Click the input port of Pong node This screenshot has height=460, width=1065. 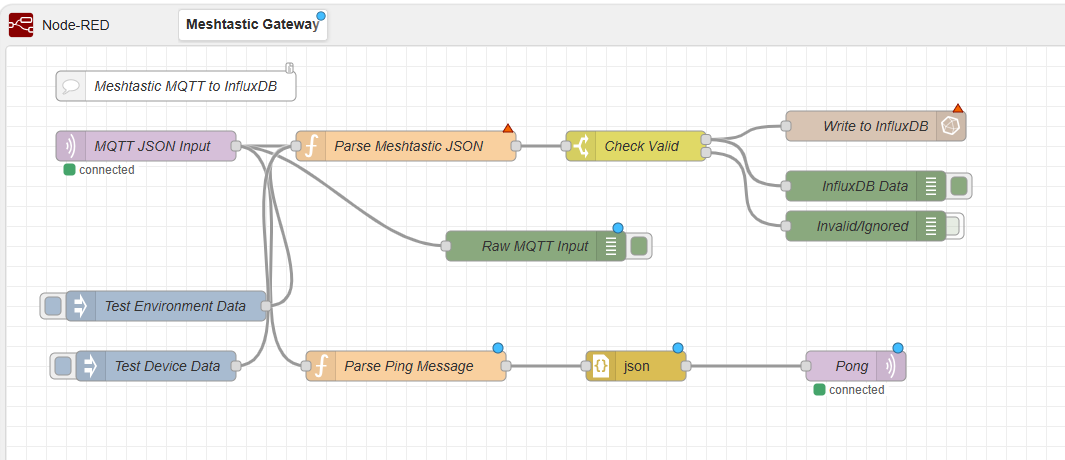(x=807, y=366)
